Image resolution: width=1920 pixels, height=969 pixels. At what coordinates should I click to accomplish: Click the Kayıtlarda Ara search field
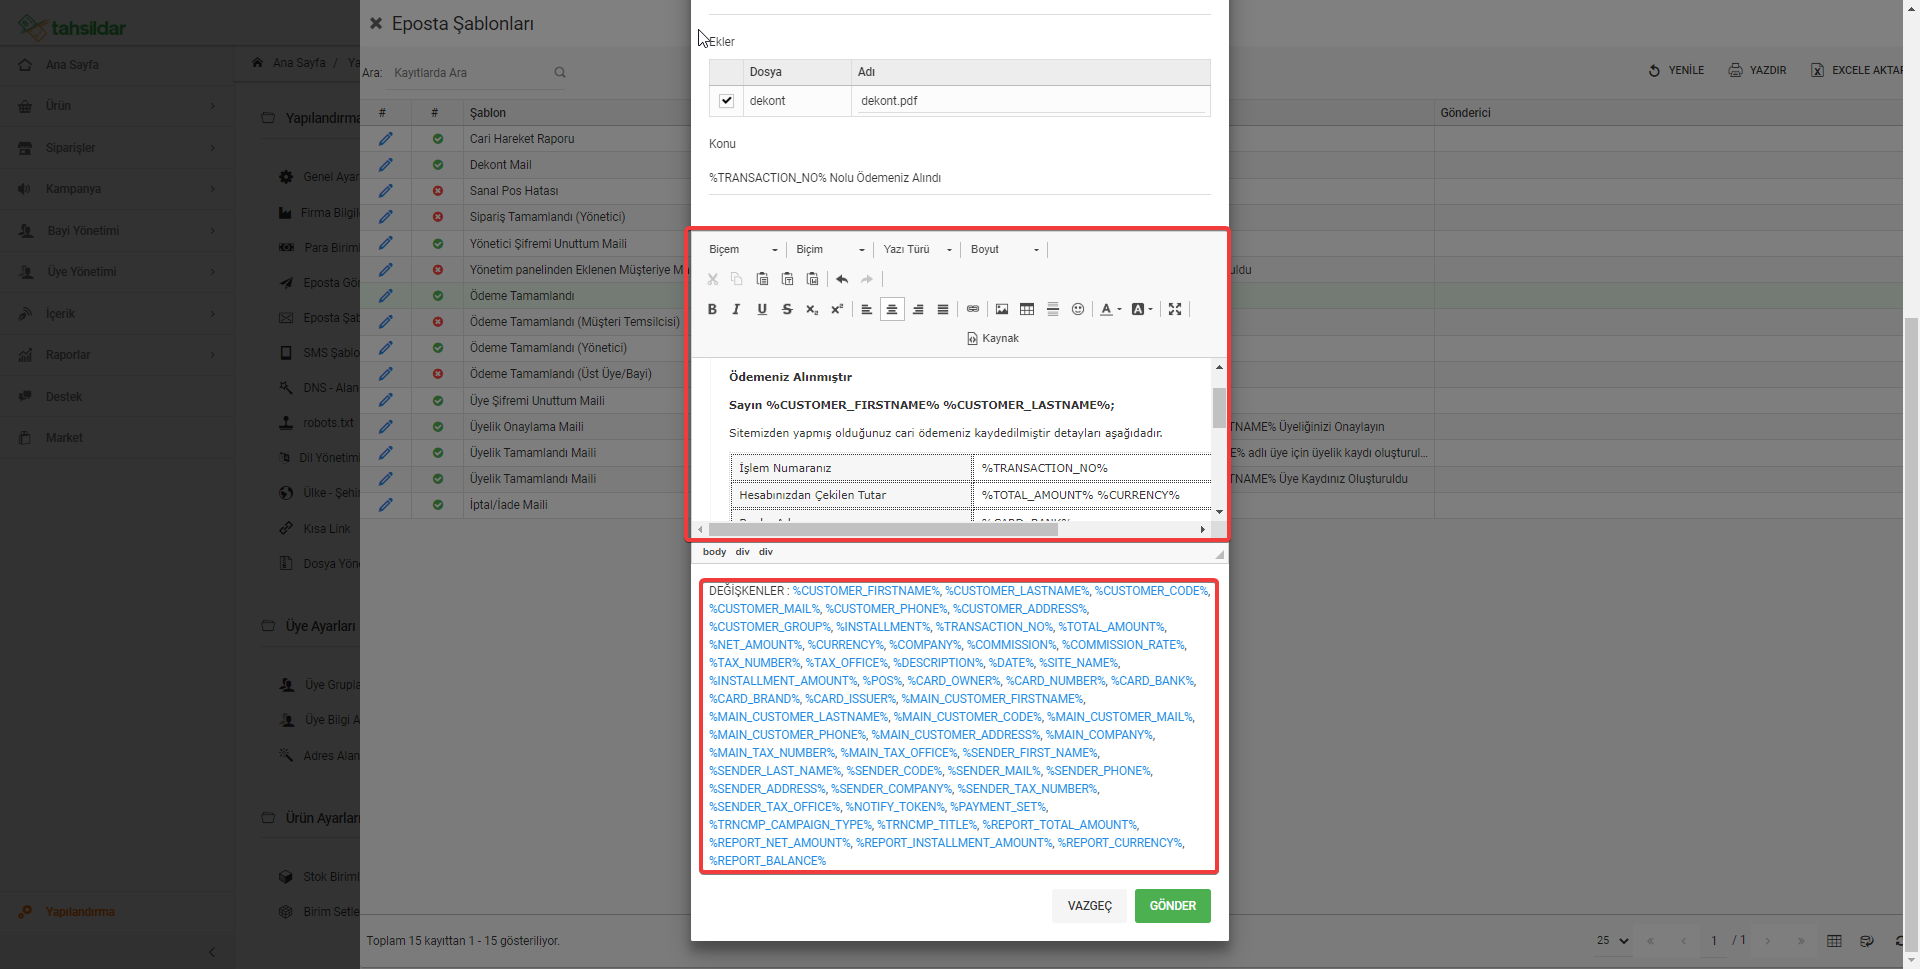pyautogui.click(x=470, y=73)
